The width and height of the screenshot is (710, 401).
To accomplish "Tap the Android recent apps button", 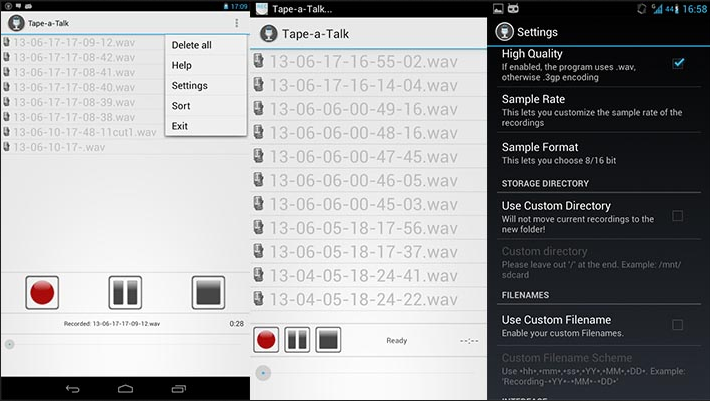I will [178, 389].
